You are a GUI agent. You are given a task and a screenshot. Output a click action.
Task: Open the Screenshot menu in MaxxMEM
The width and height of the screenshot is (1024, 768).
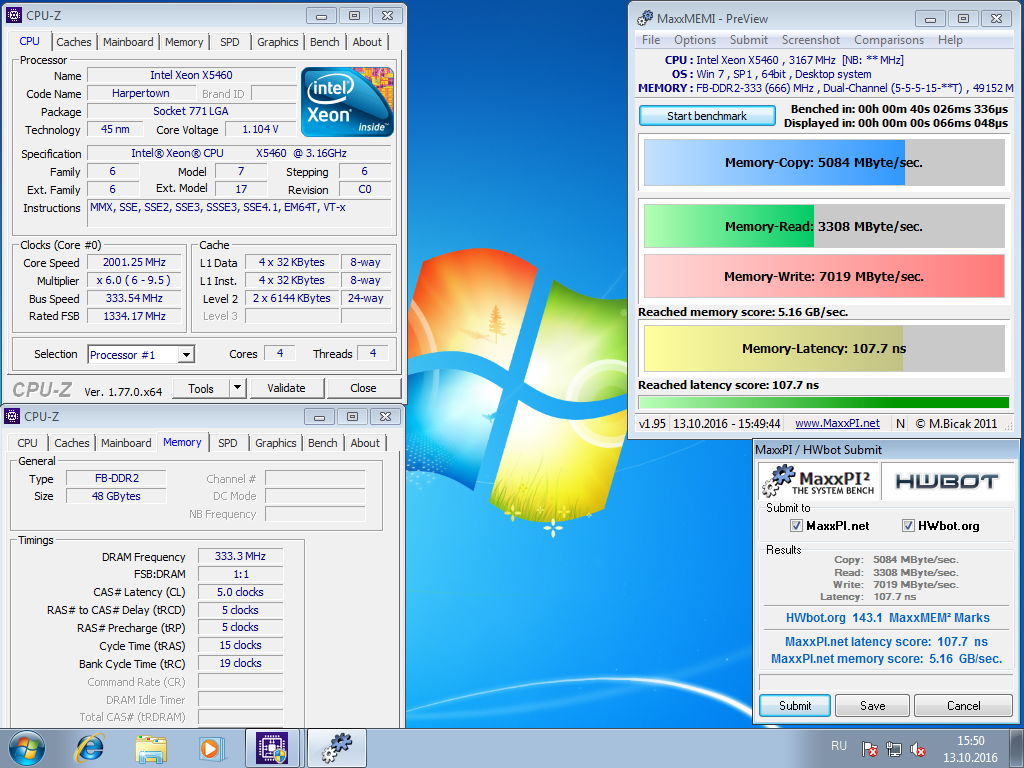[810, 40]
